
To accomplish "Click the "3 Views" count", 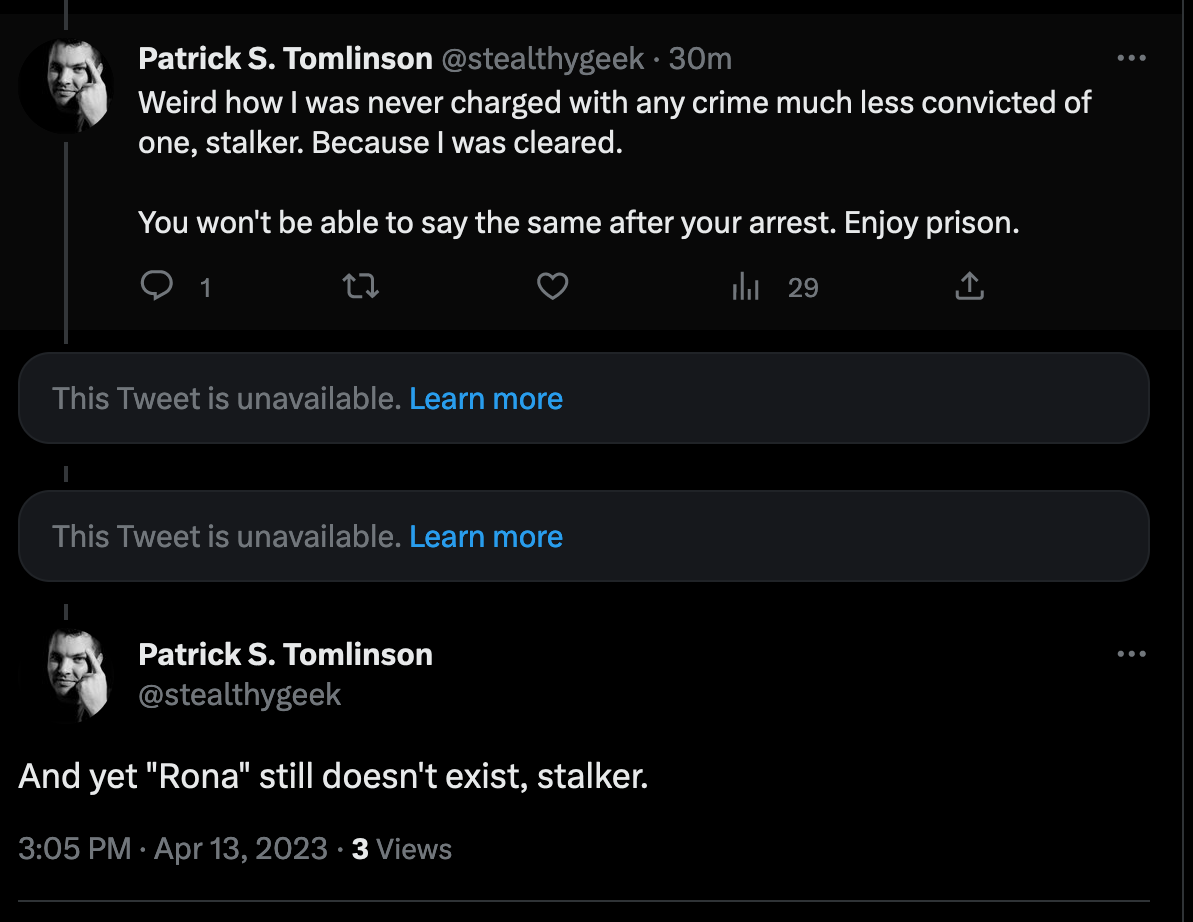I will pos(402,849).
